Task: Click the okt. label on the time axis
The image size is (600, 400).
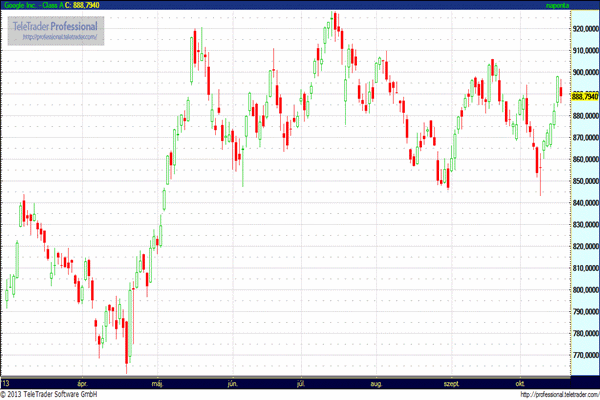Action: click(520, 383)
